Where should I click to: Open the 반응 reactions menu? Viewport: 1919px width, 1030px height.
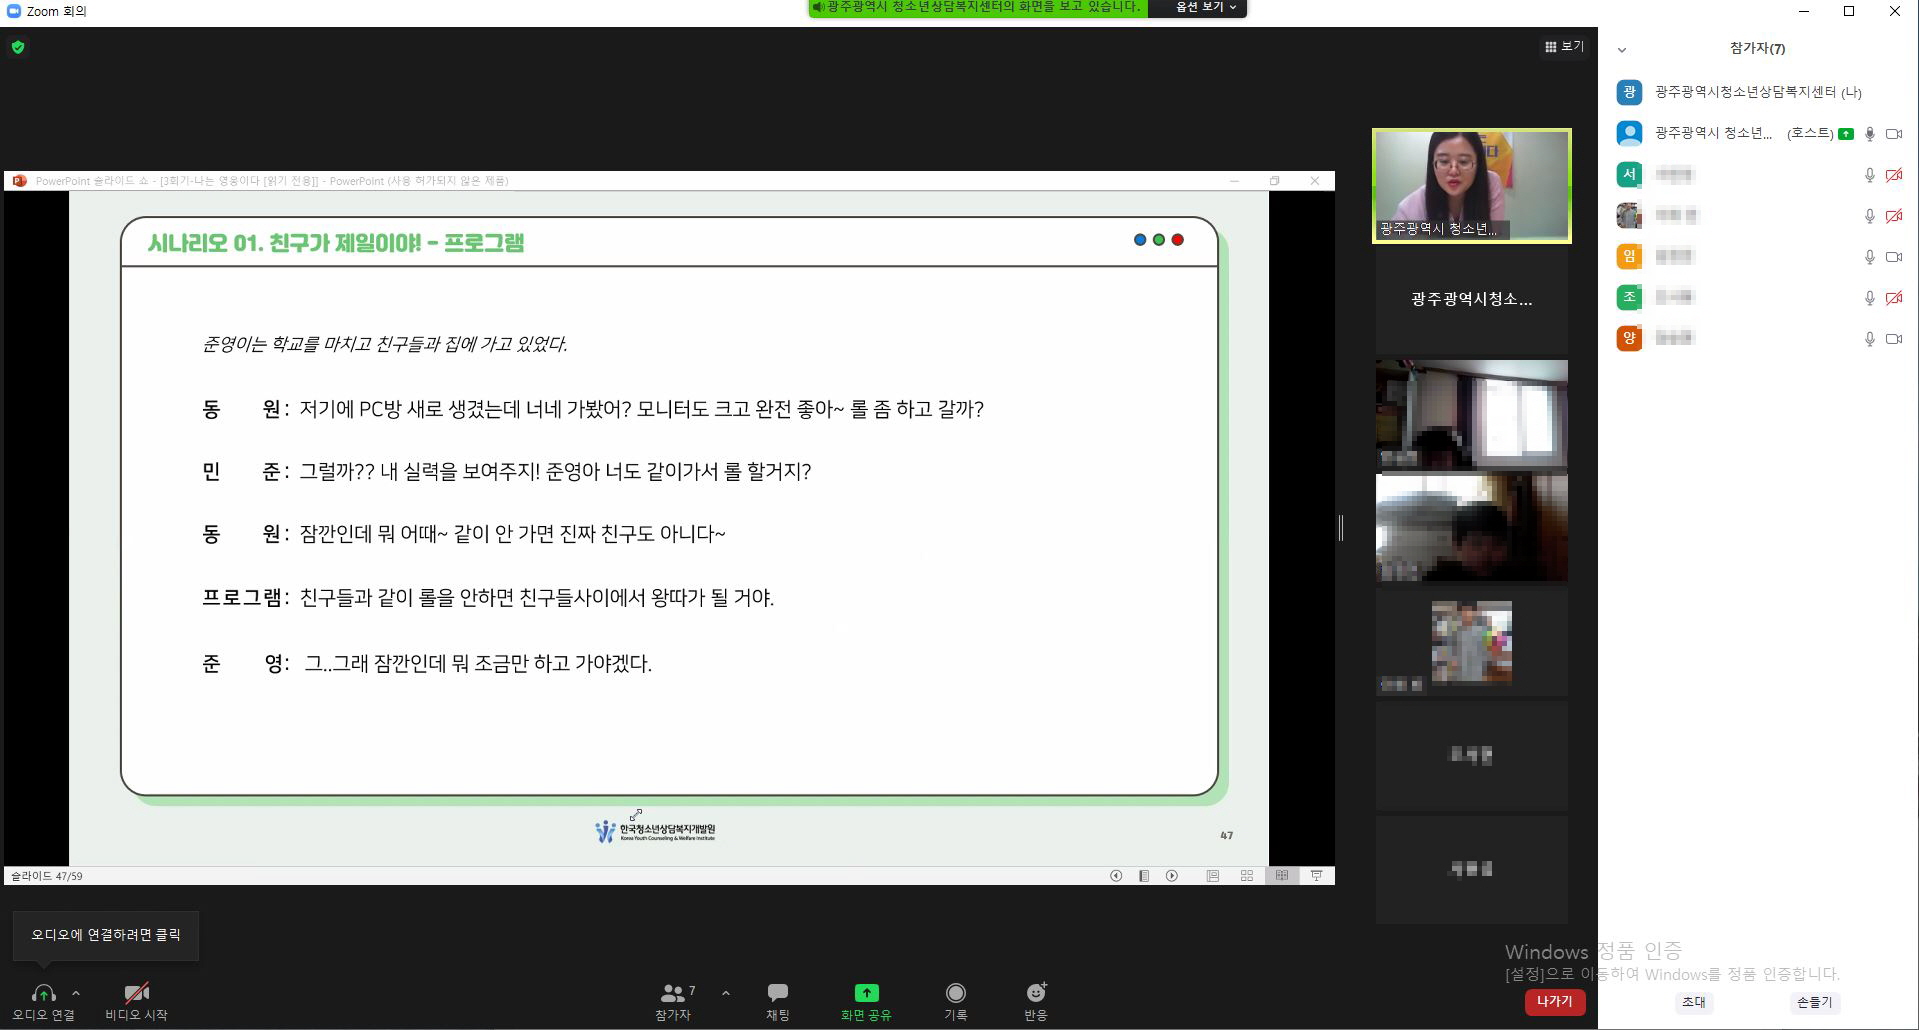(x=1035, y=1000)
